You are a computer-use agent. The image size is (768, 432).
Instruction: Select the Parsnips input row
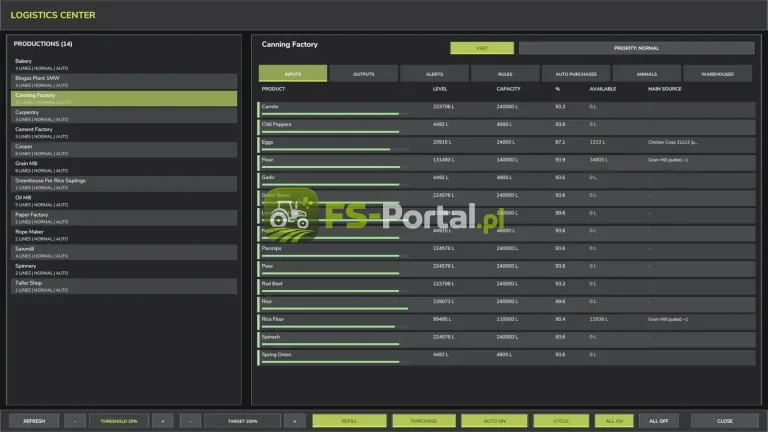506,251
